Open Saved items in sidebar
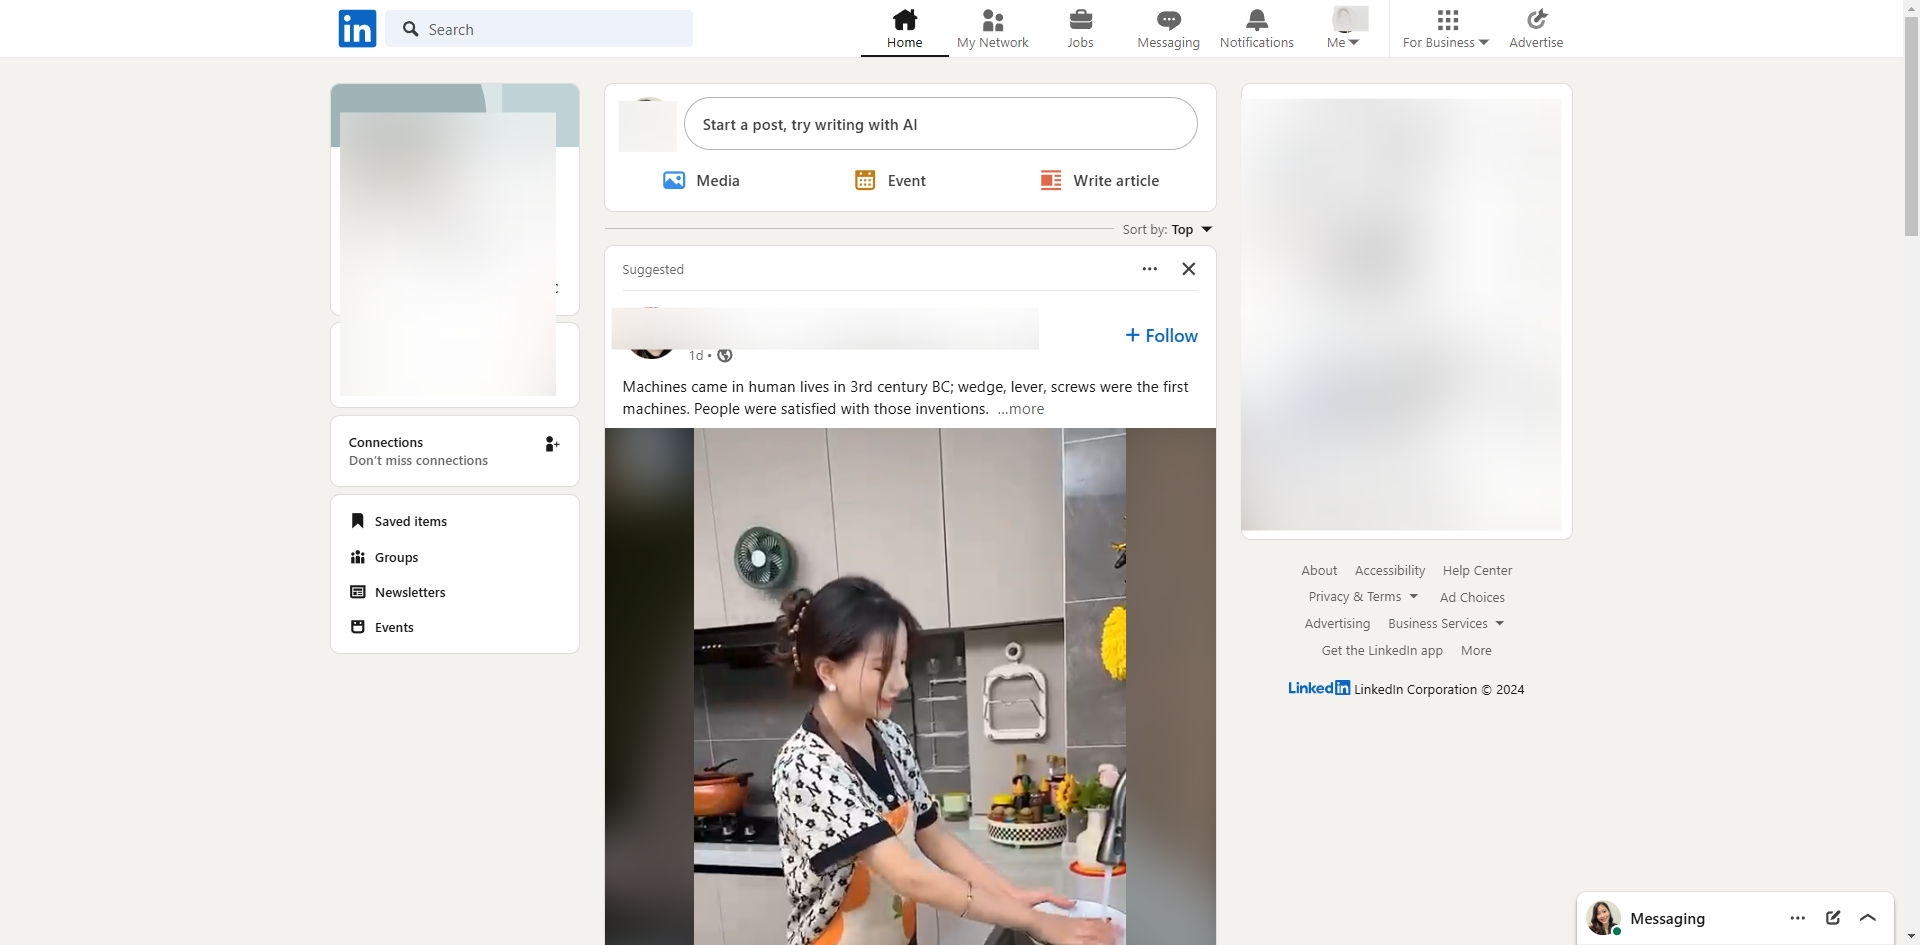1920x945 pixels. click(x=410, y=522)
